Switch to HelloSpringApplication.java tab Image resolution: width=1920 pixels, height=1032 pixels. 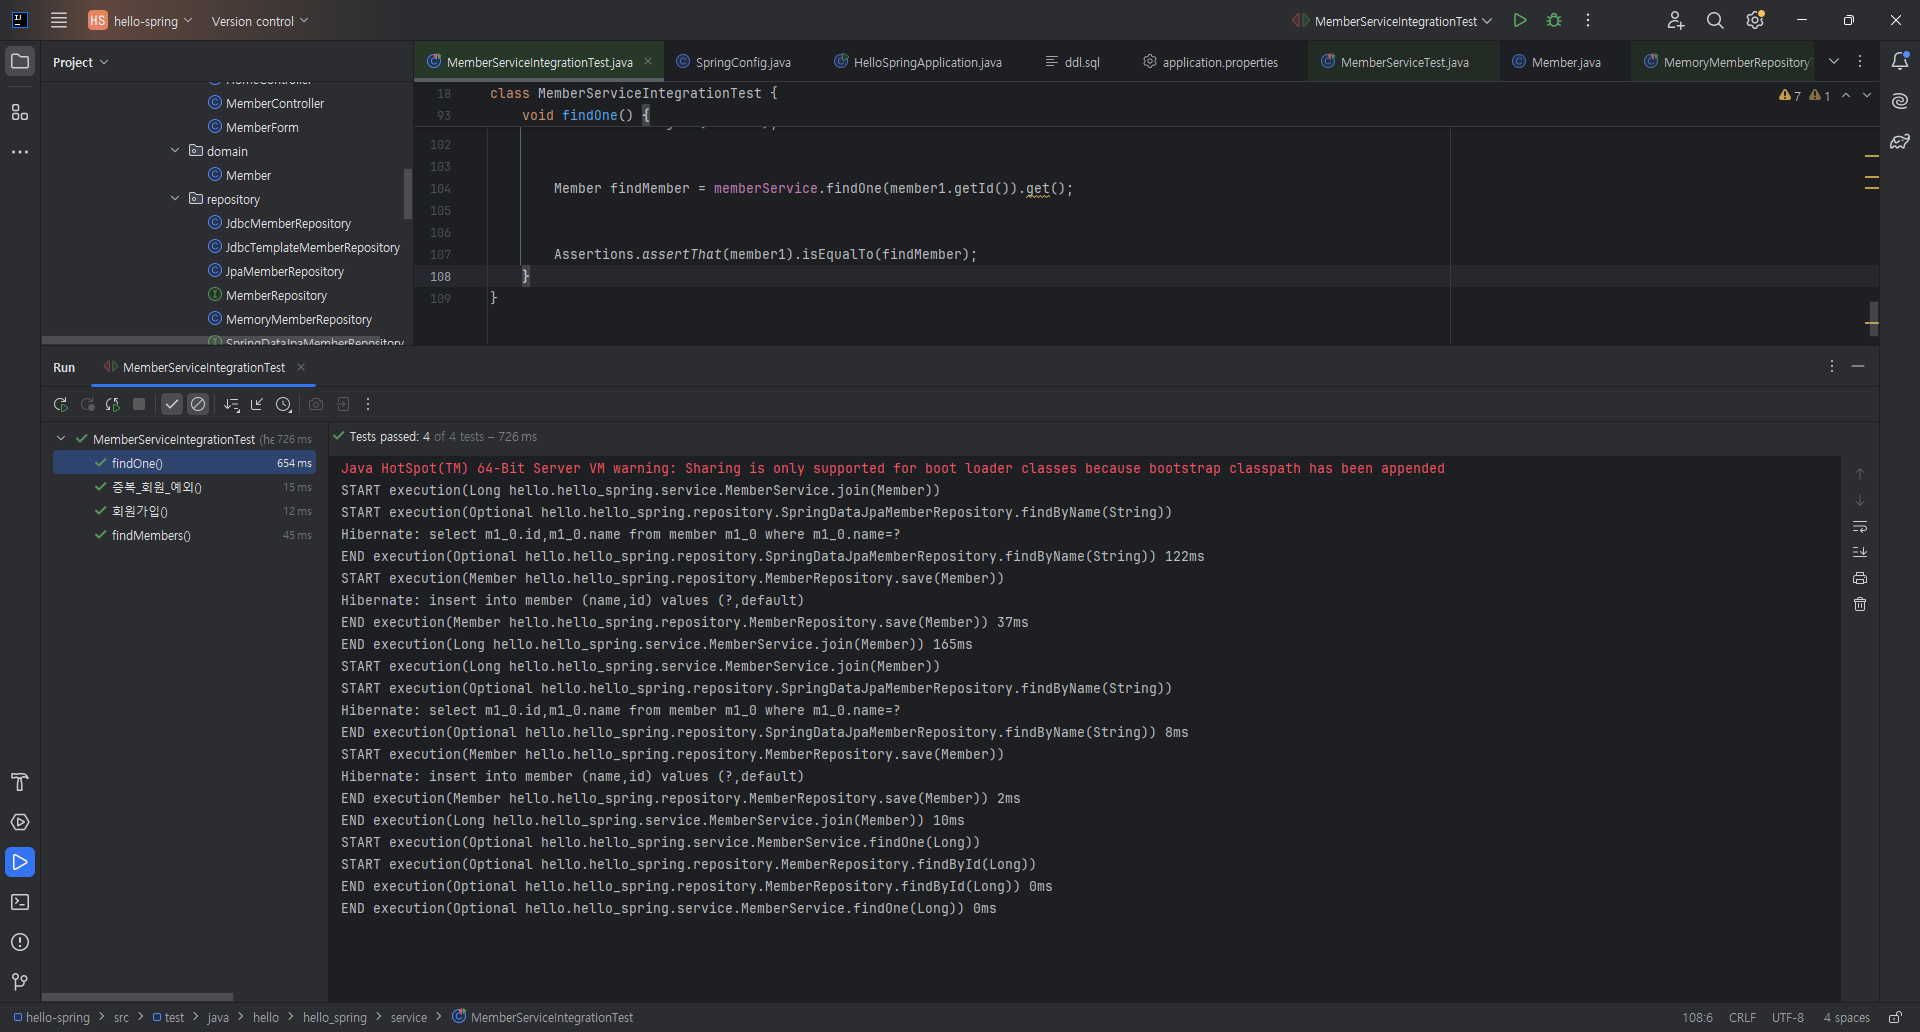pyautogui.click(x=918, y=62)
